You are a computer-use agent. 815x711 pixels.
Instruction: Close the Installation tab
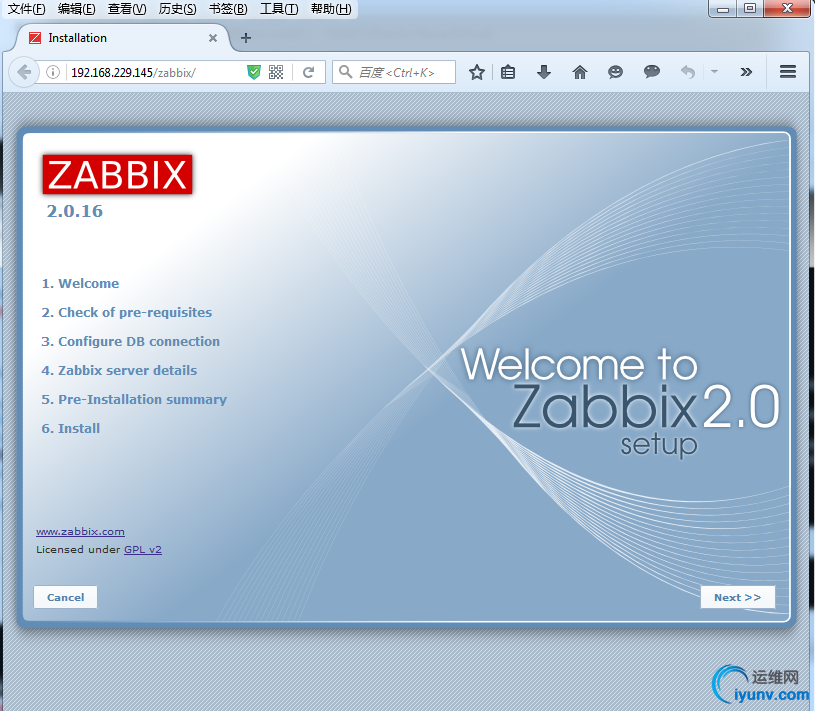(x=213, y=38)
